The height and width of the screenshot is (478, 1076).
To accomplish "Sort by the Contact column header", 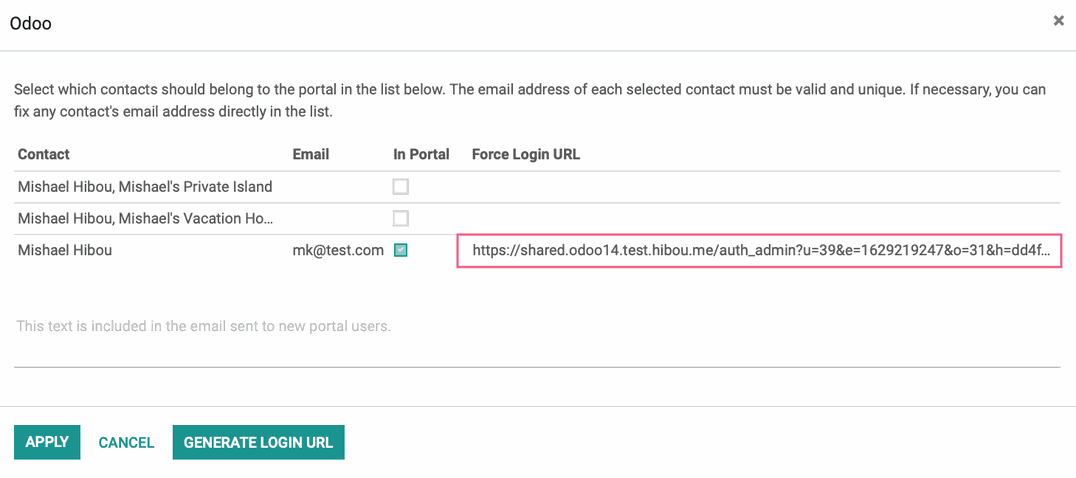I will coord(44,154).
